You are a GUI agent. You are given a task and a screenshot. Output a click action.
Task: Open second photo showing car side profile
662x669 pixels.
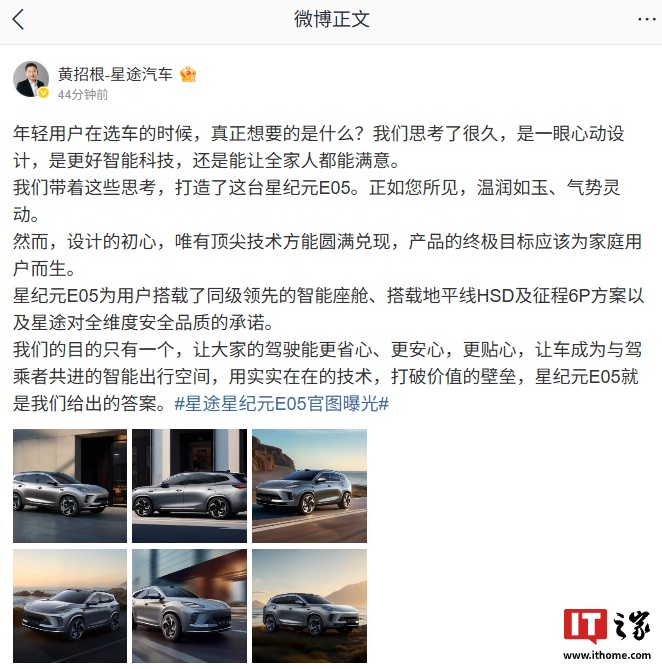189,486
